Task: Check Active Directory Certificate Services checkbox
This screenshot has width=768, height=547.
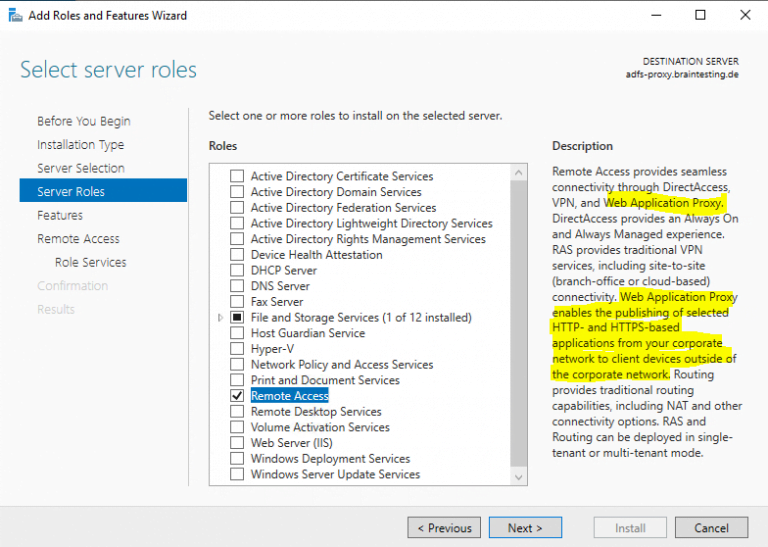Action: tap(237, 176)
